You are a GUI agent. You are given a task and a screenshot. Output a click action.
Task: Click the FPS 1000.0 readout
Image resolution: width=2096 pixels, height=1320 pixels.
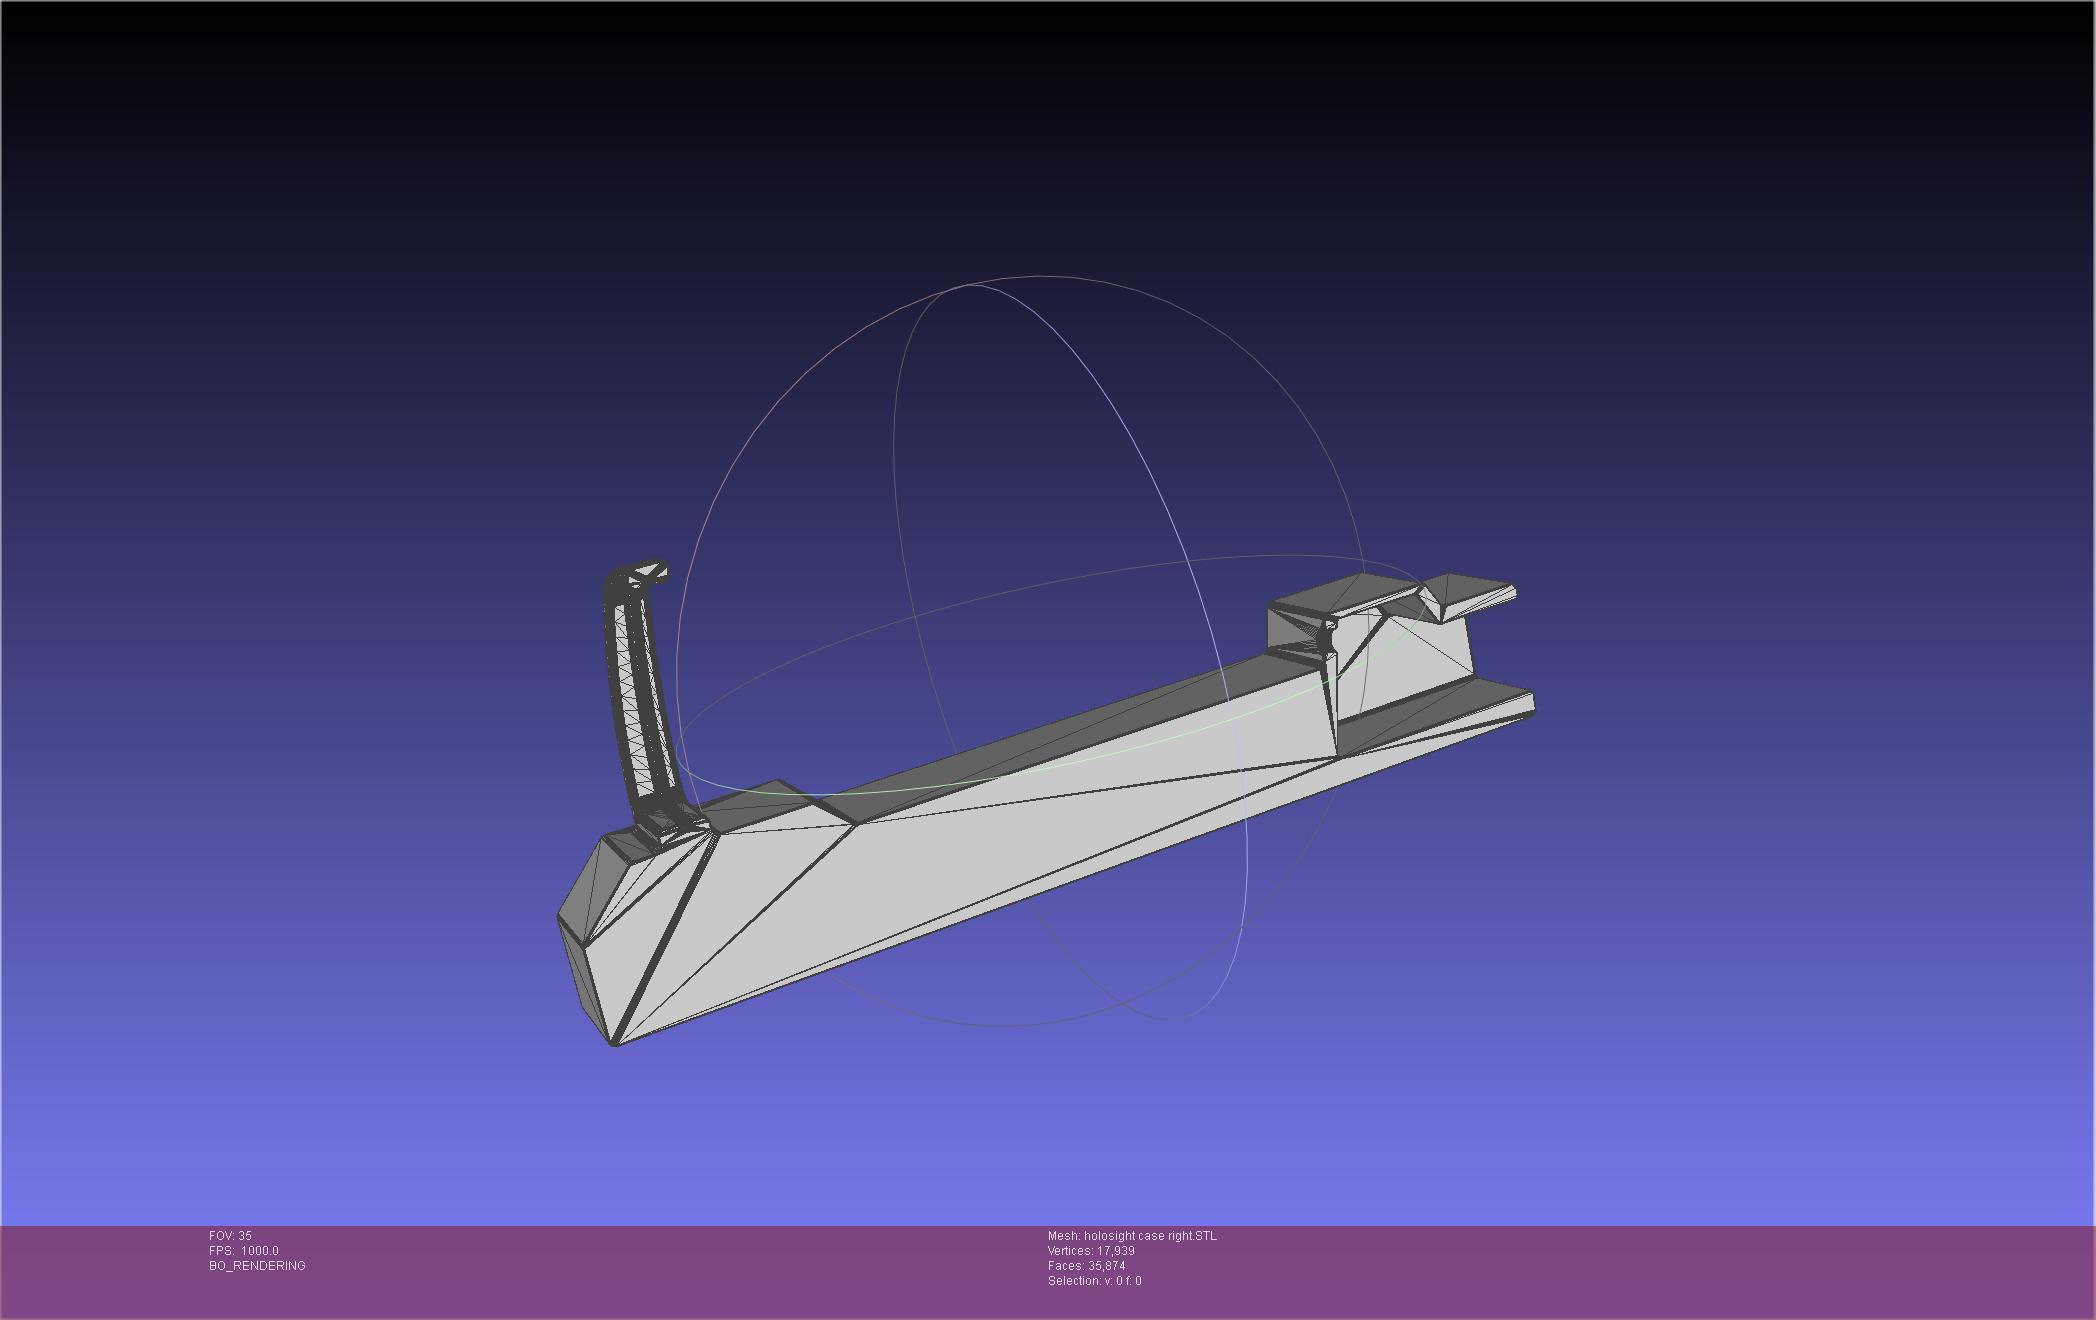(x=244, y=1251)
